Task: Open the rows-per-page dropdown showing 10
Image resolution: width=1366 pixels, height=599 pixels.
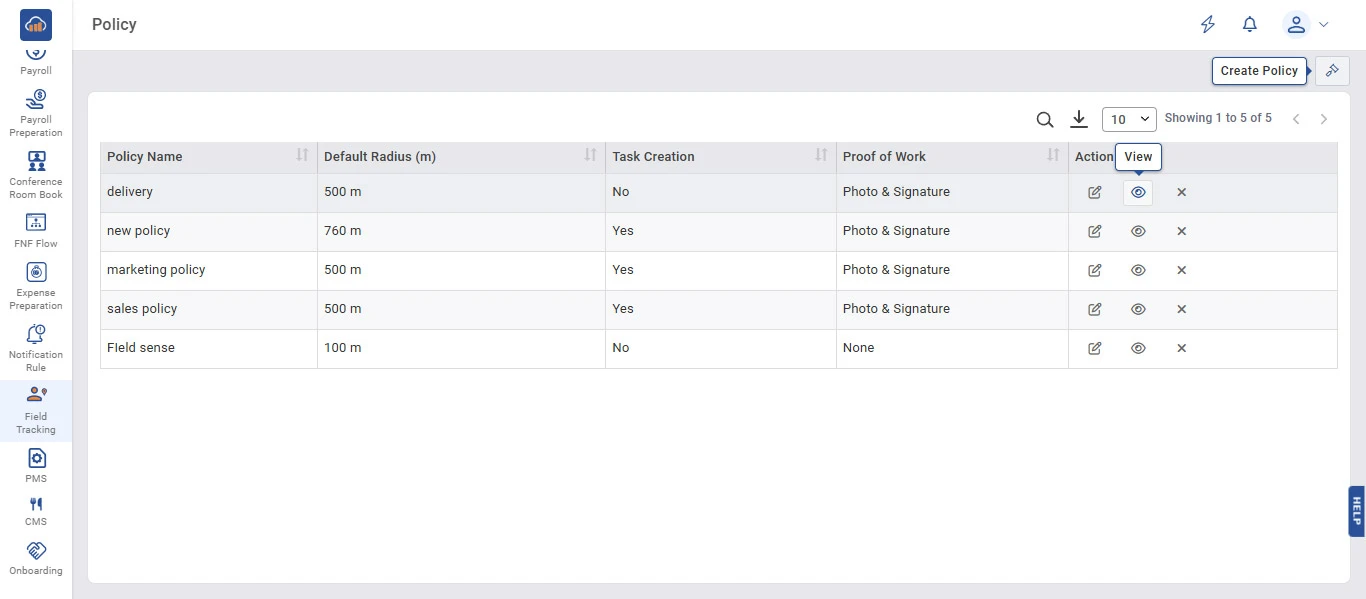Action: pyautogui.click(x=1129, y=119)
